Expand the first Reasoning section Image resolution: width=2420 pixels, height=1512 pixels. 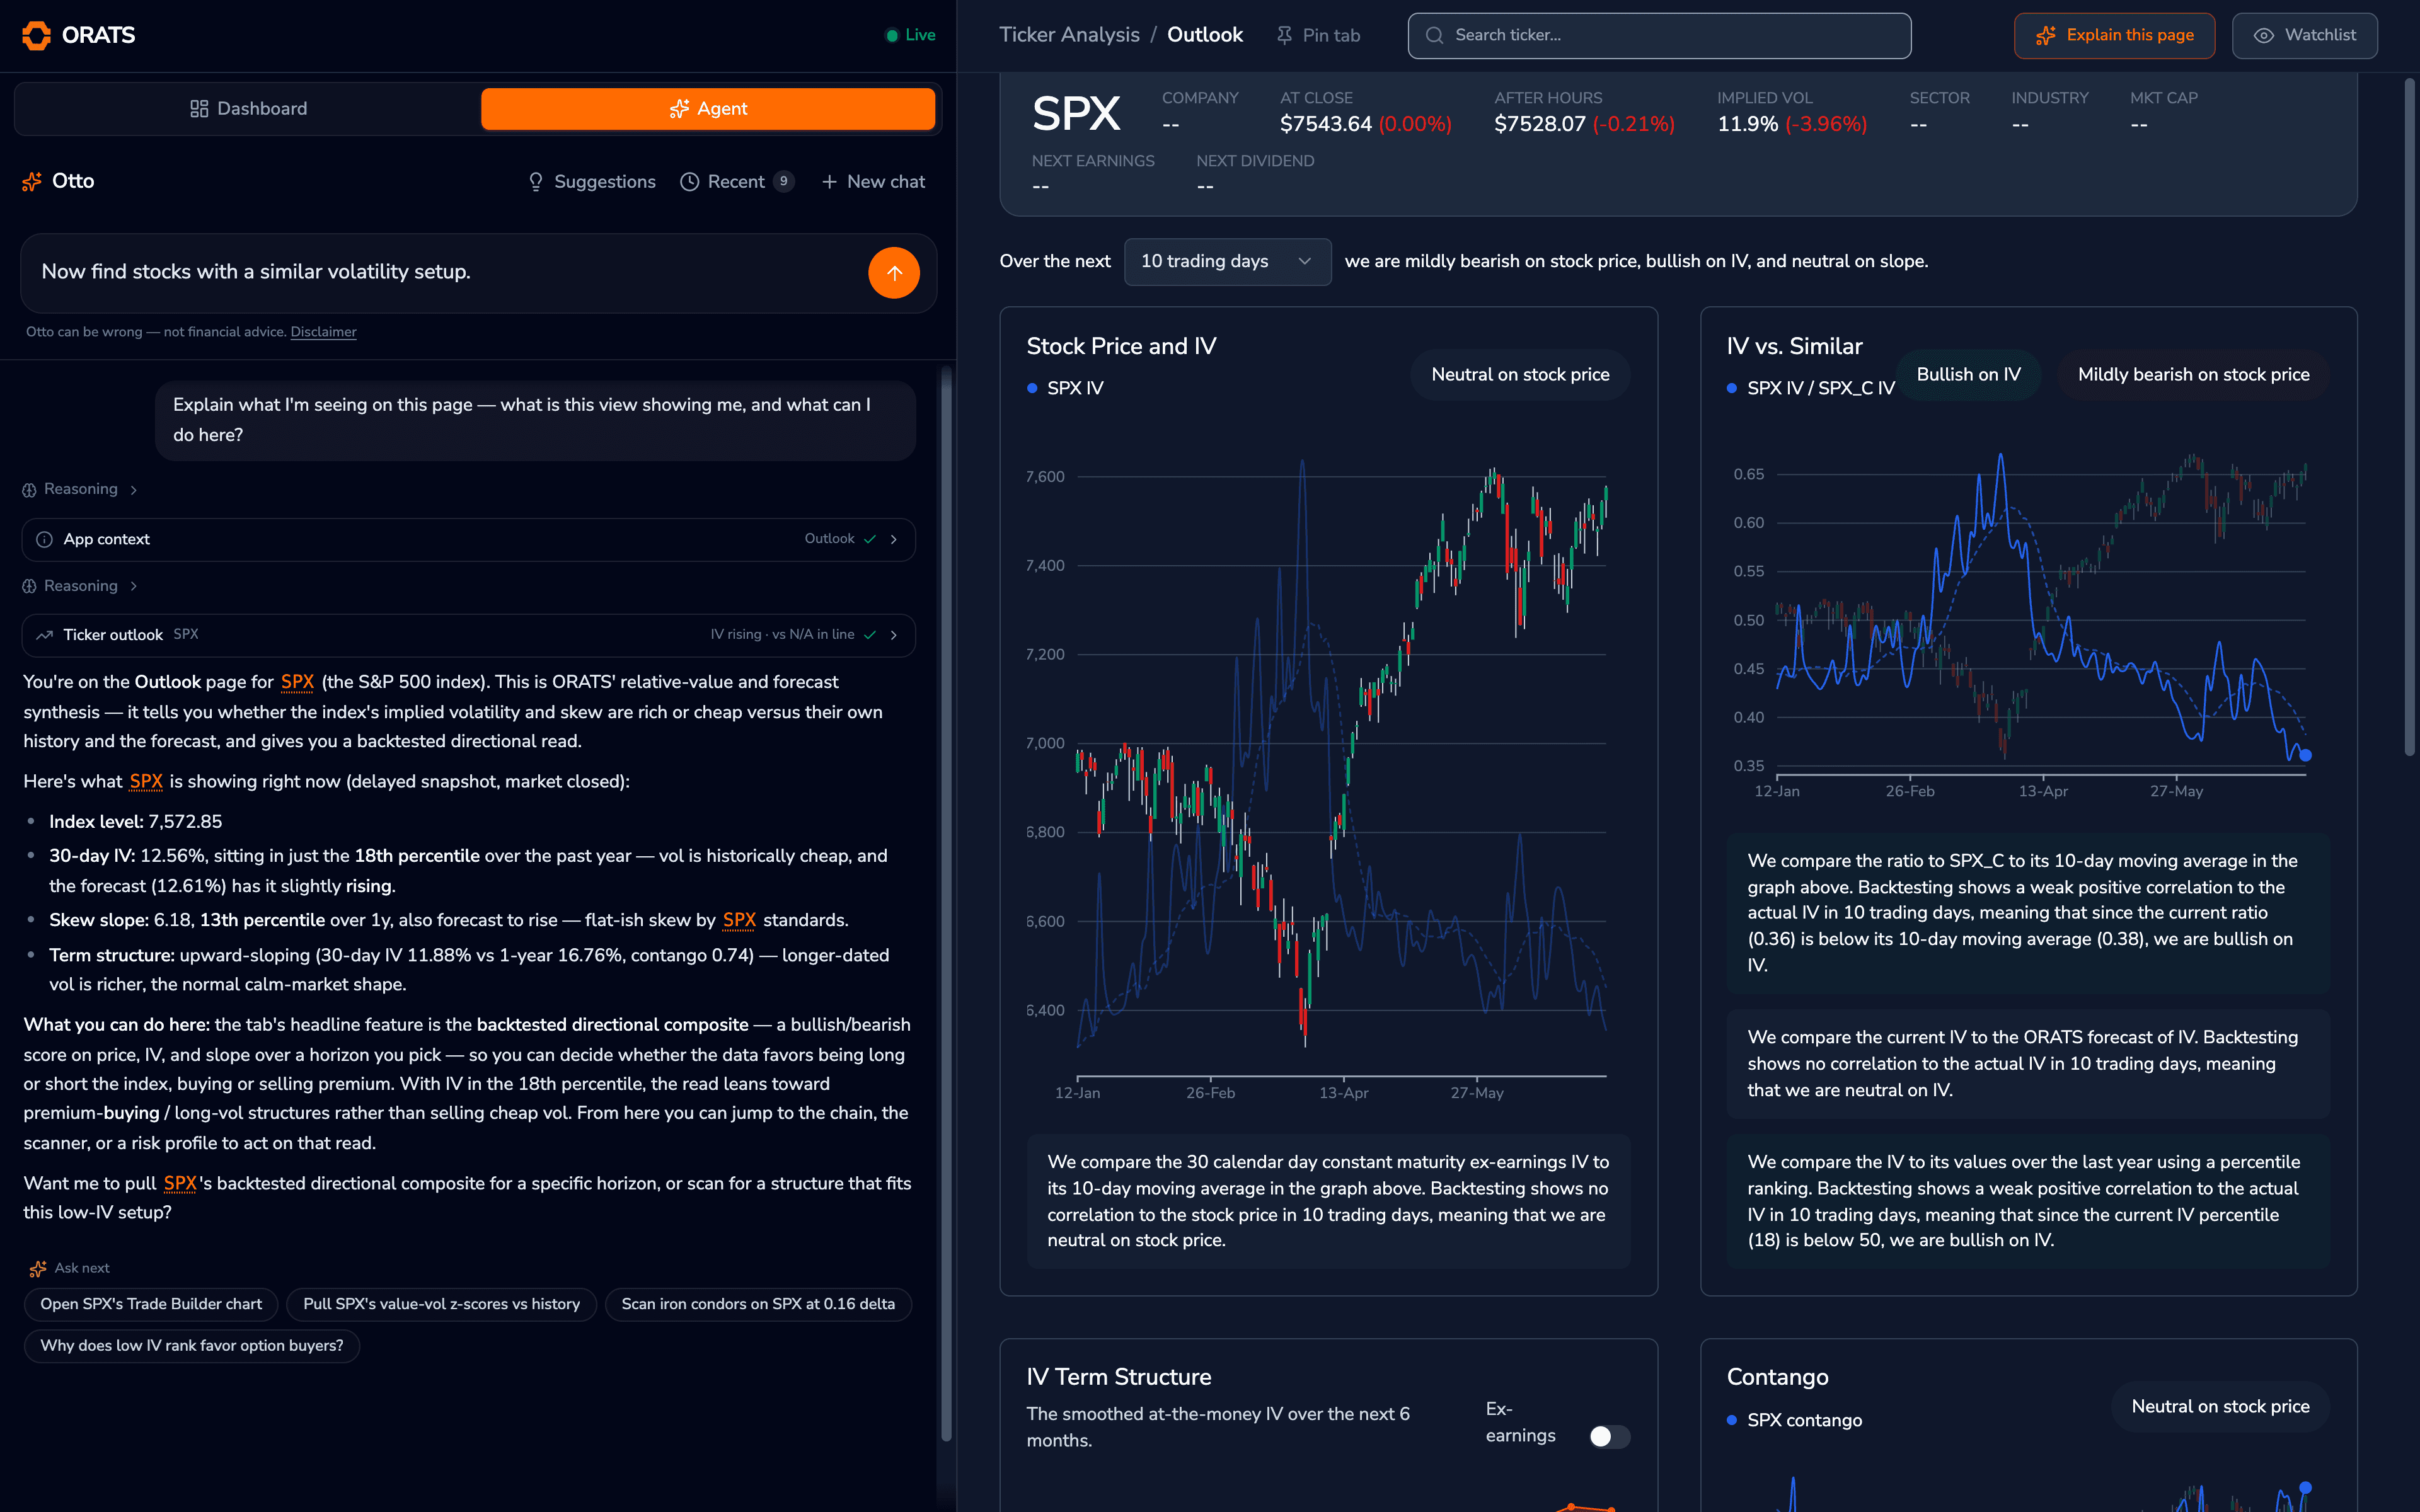coord(80,489)
